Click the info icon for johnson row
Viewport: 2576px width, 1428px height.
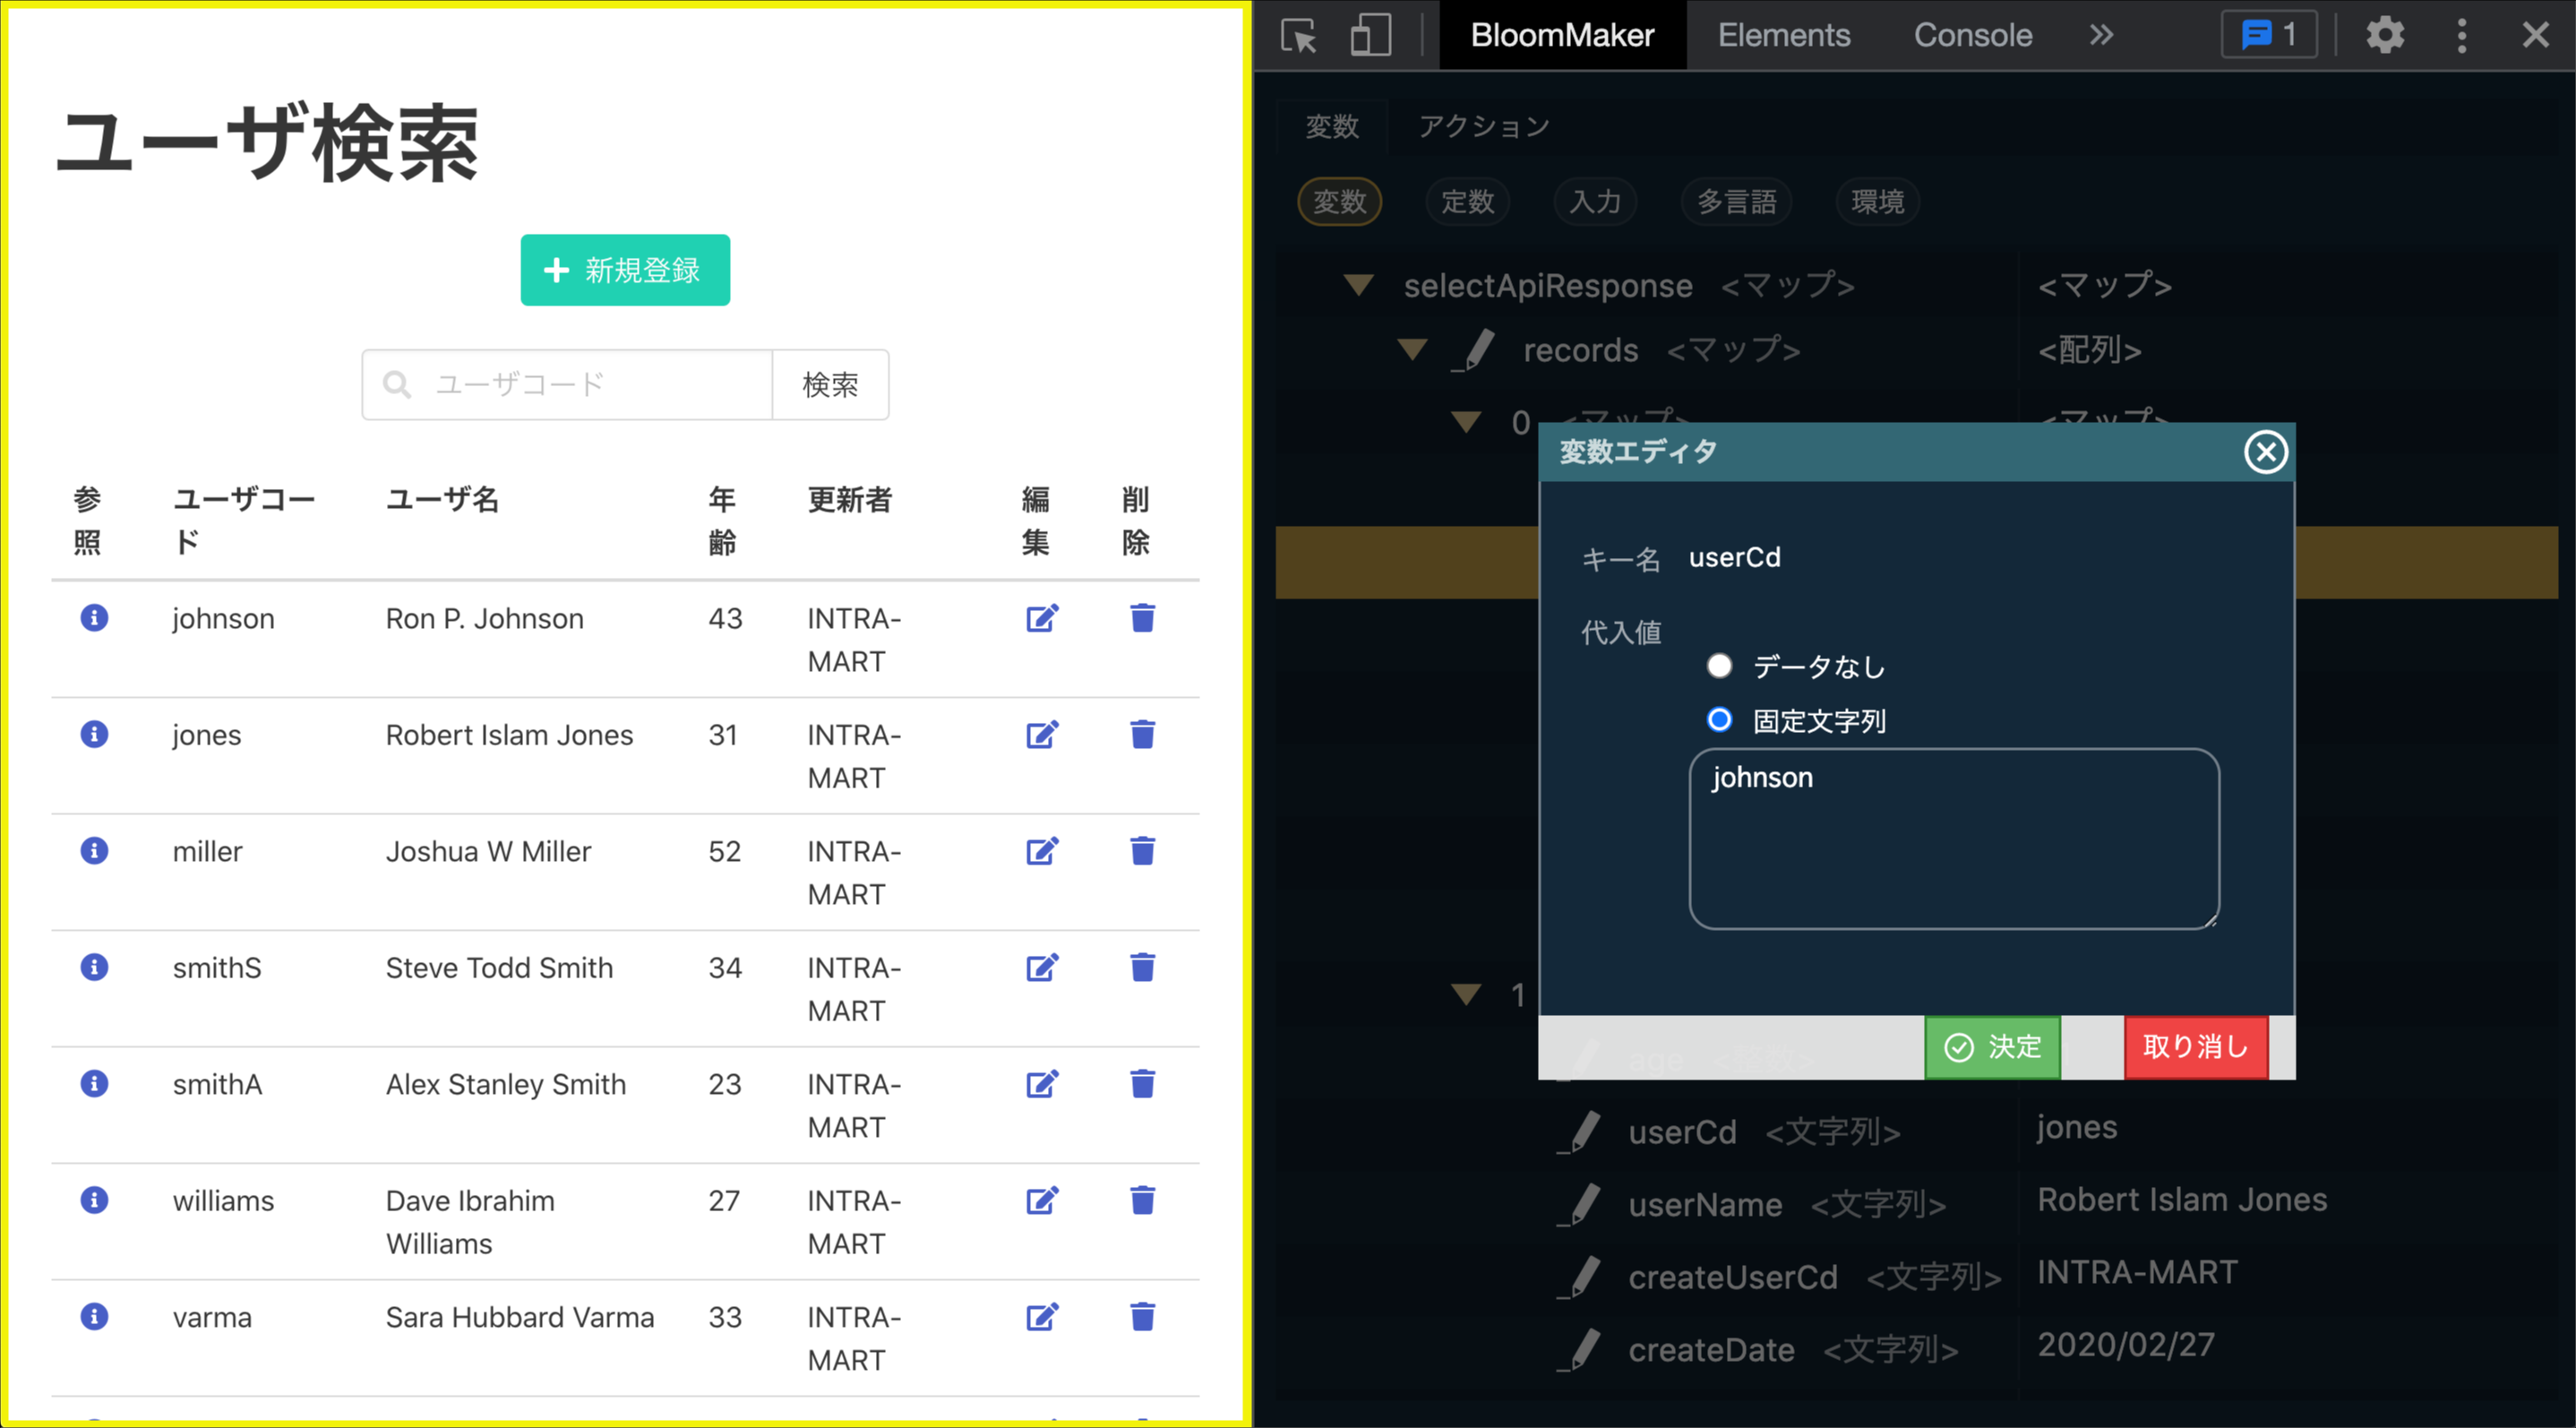[94, 618]
